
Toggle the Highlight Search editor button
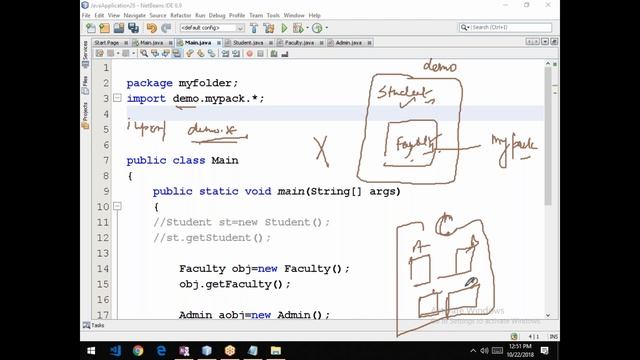[176, 53]
